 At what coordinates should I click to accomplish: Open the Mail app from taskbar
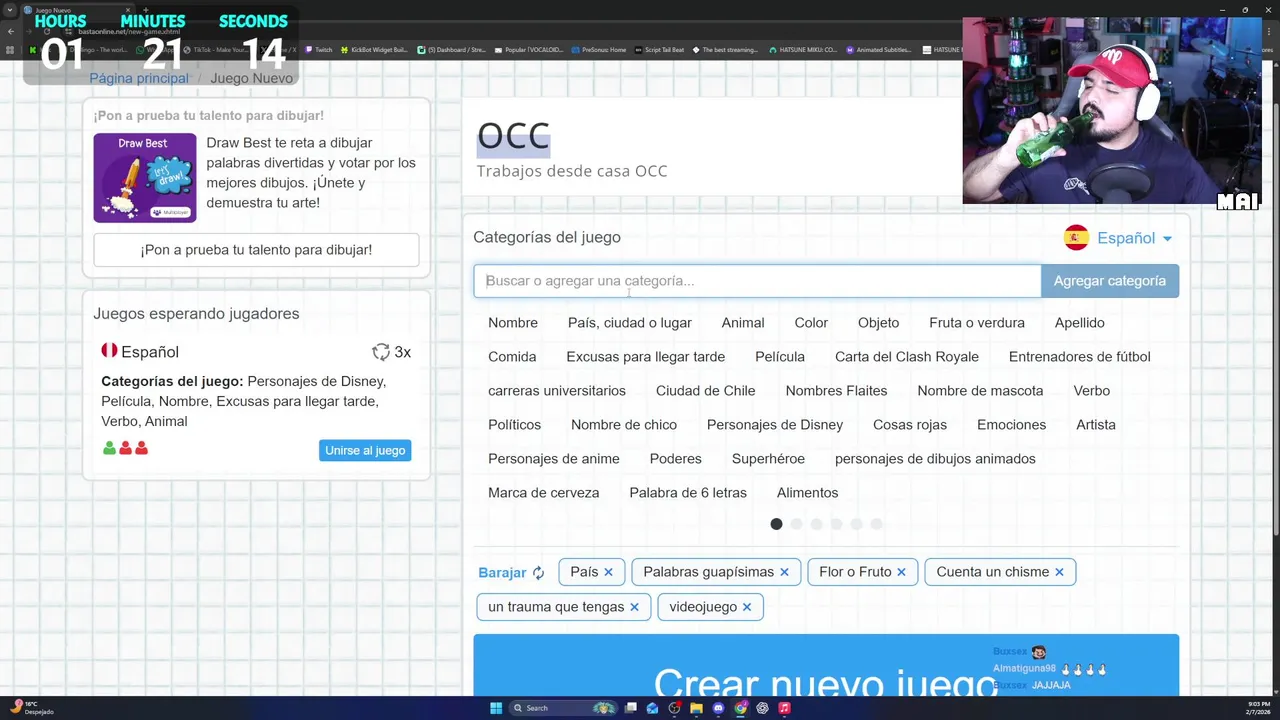[x=652, y=708]
